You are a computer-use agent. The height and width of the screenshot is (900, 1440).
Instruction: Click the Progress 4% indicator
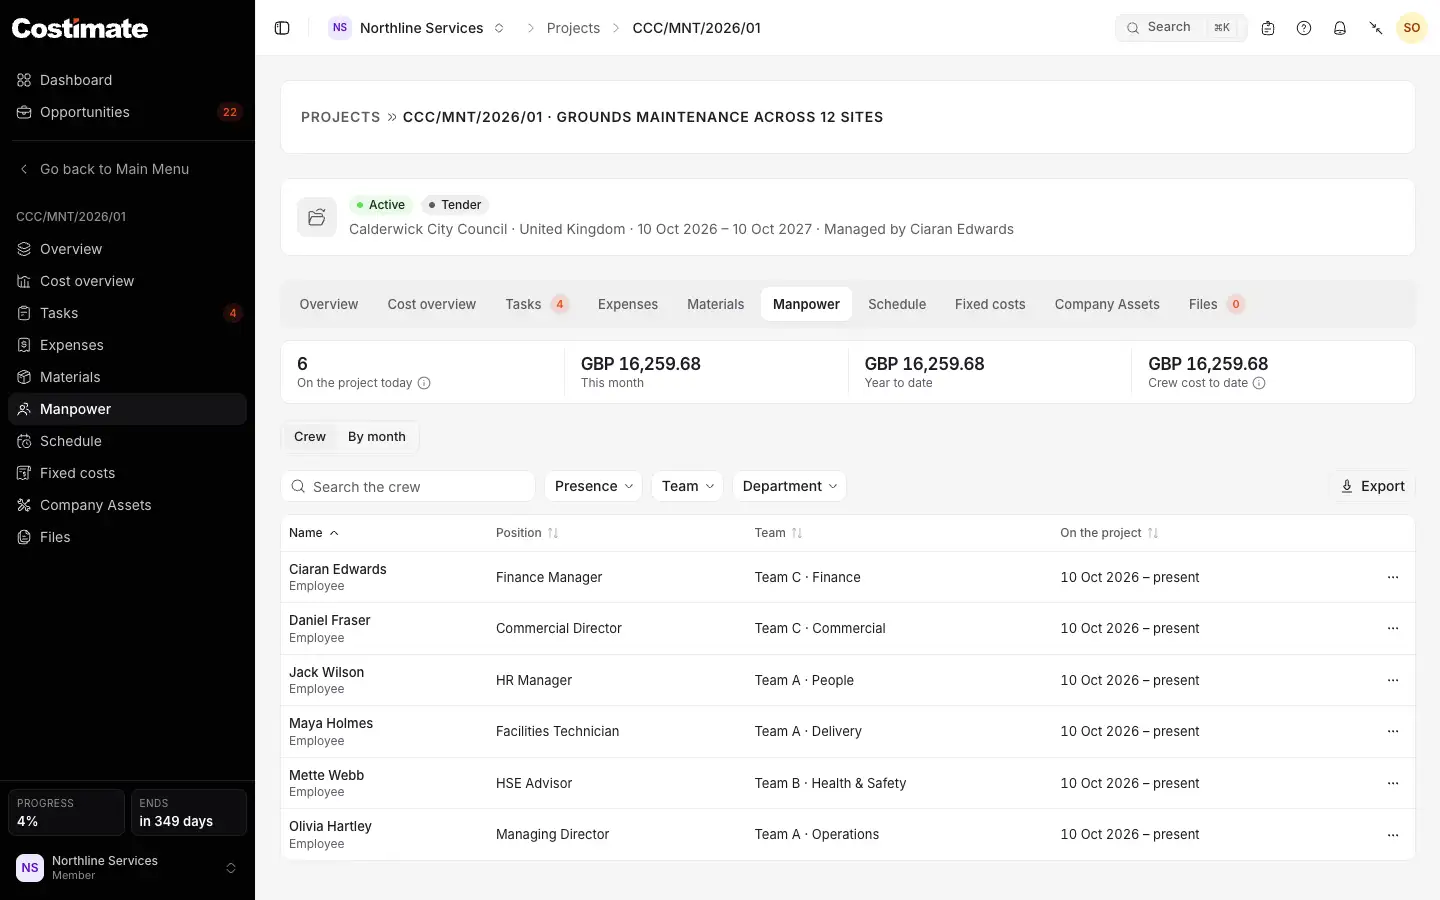(66, 812)
